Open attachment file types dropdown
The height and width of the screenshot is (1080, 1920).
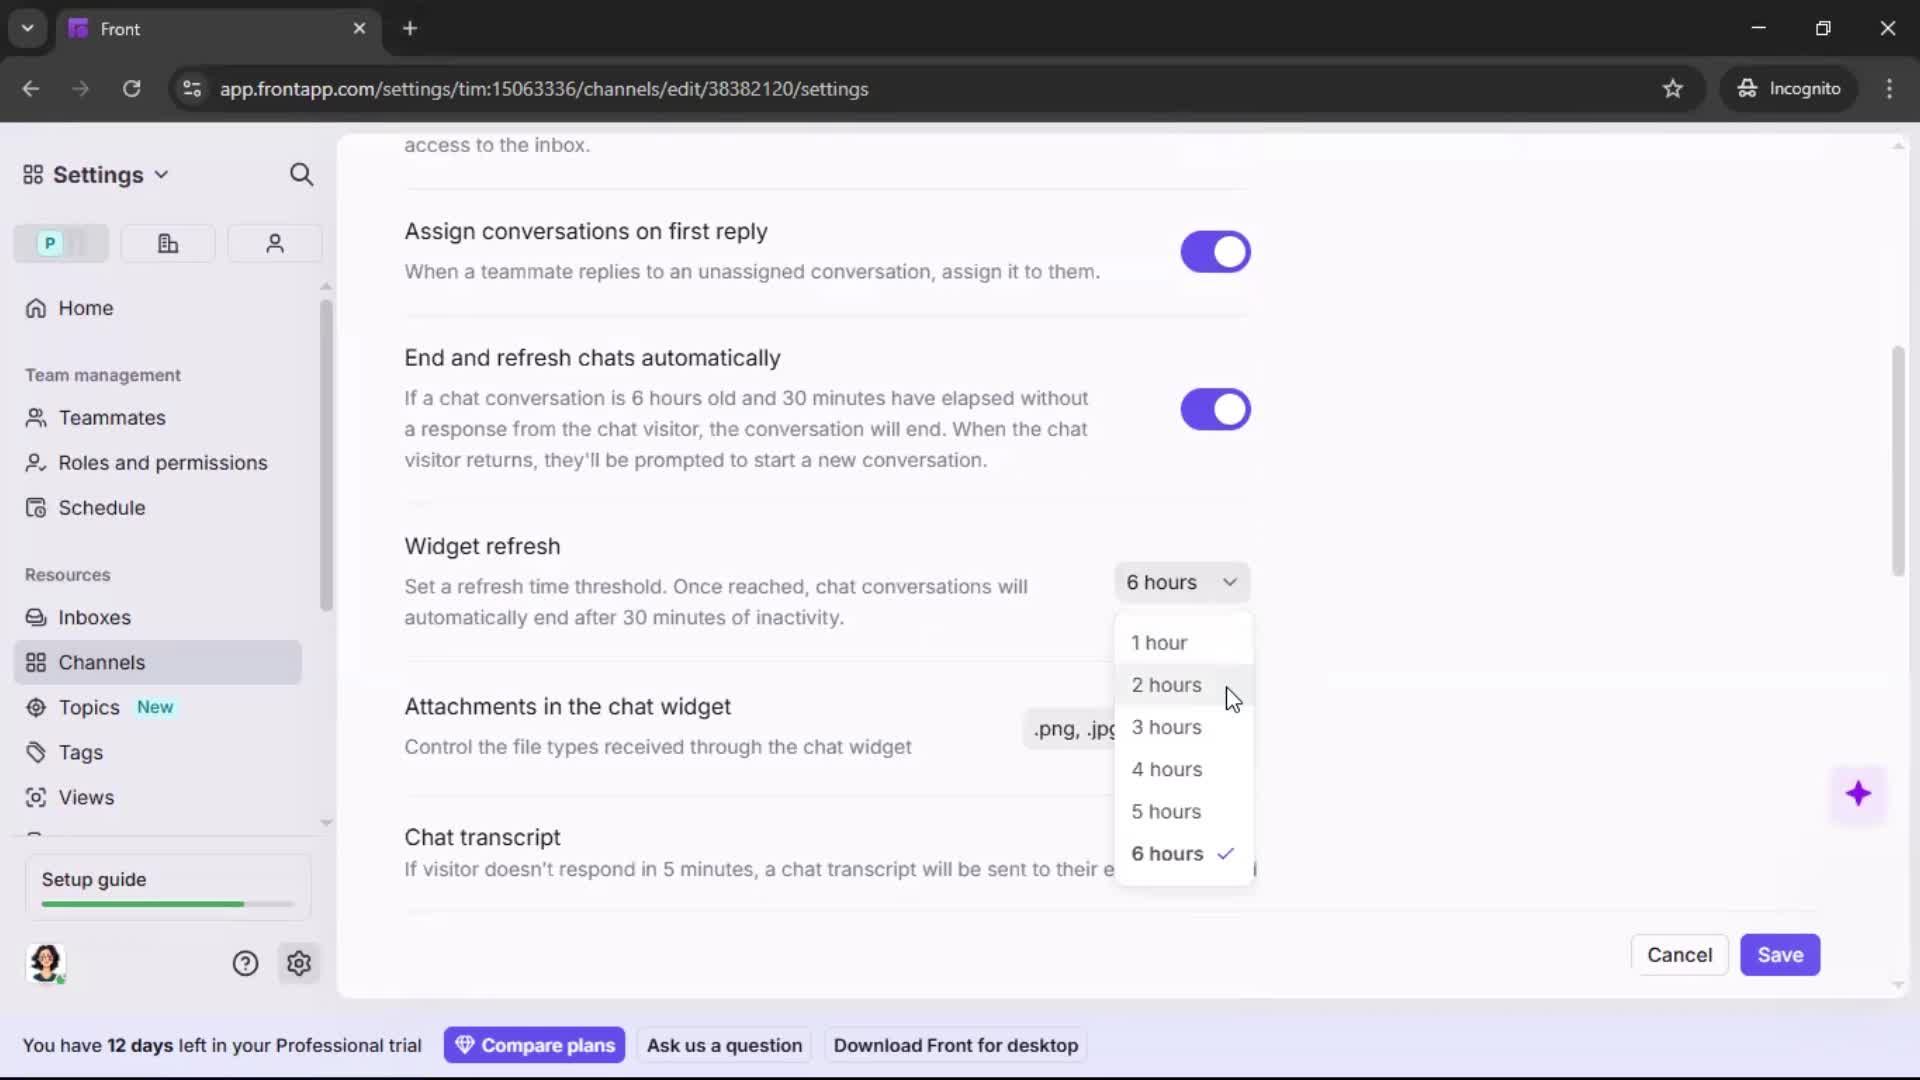pyautogui.click(x=1070, y=729)
